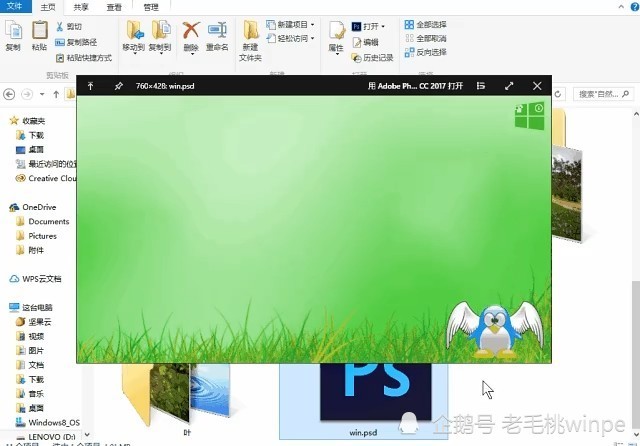640x446 pixels.
Task: Open 最近访问的位置 in sidebar
Action: [46, 164]
